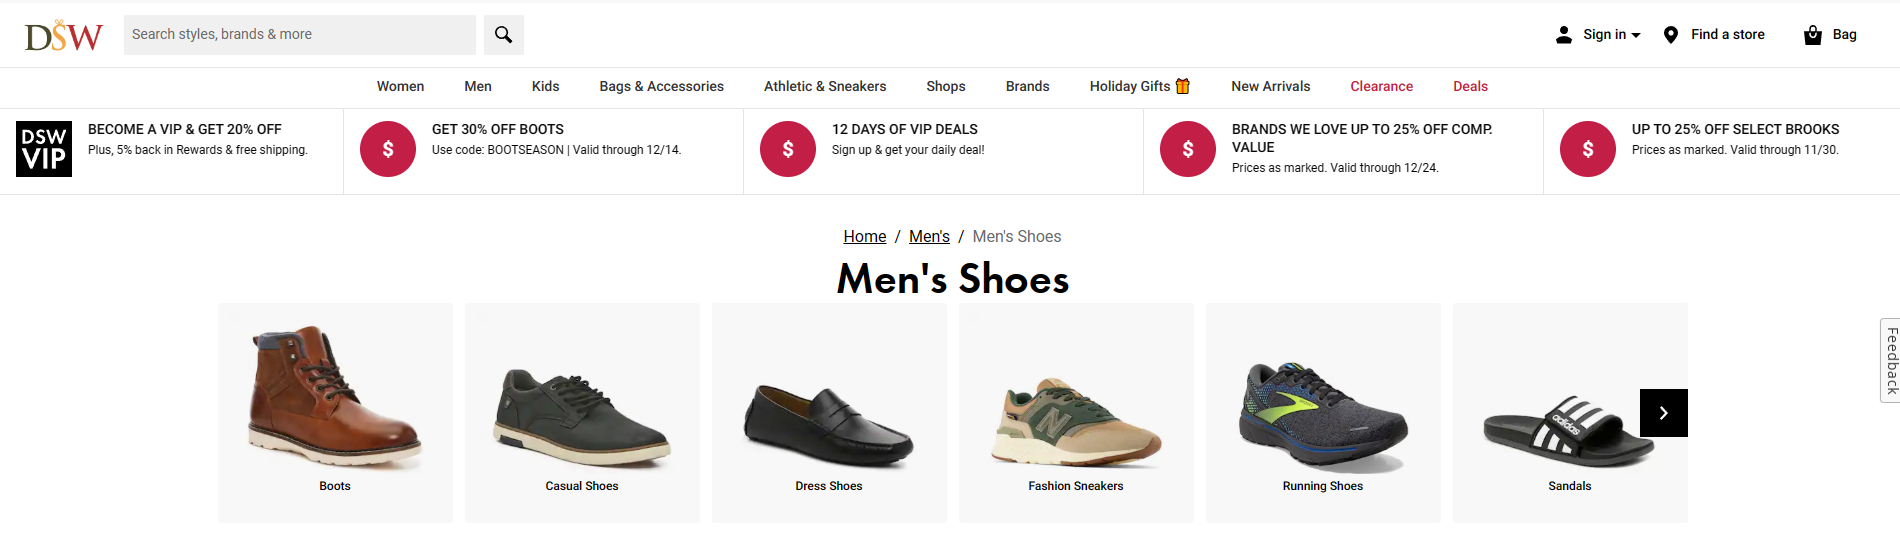Open the Feedback side tab
Screen dimensions: 1900x558
1890,360
